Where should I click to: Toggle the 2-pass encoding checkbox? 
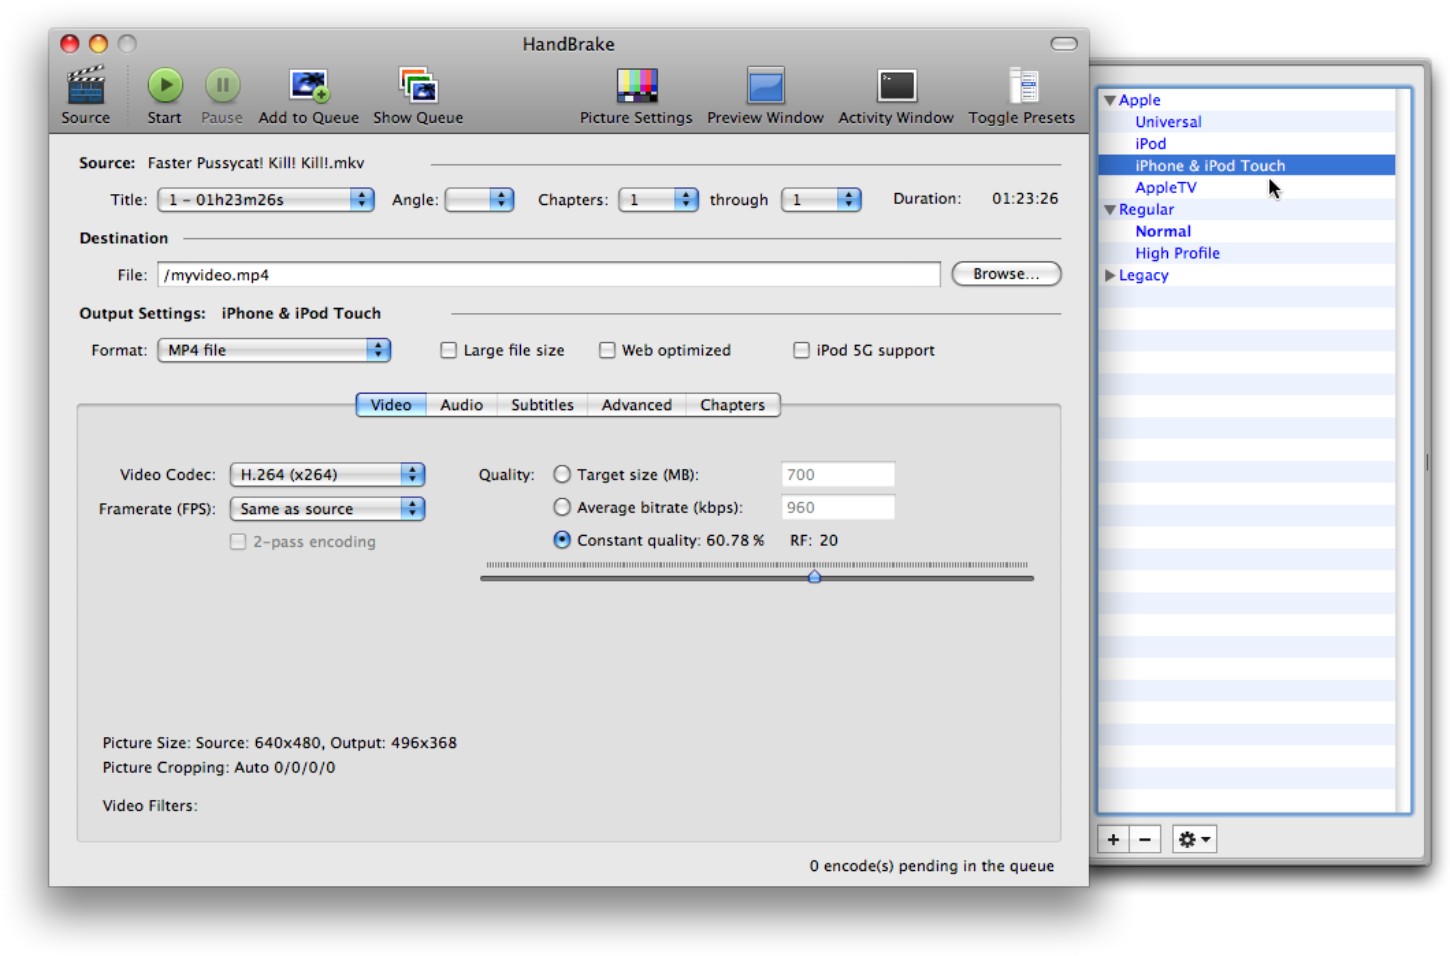click(x=238, y=542)
